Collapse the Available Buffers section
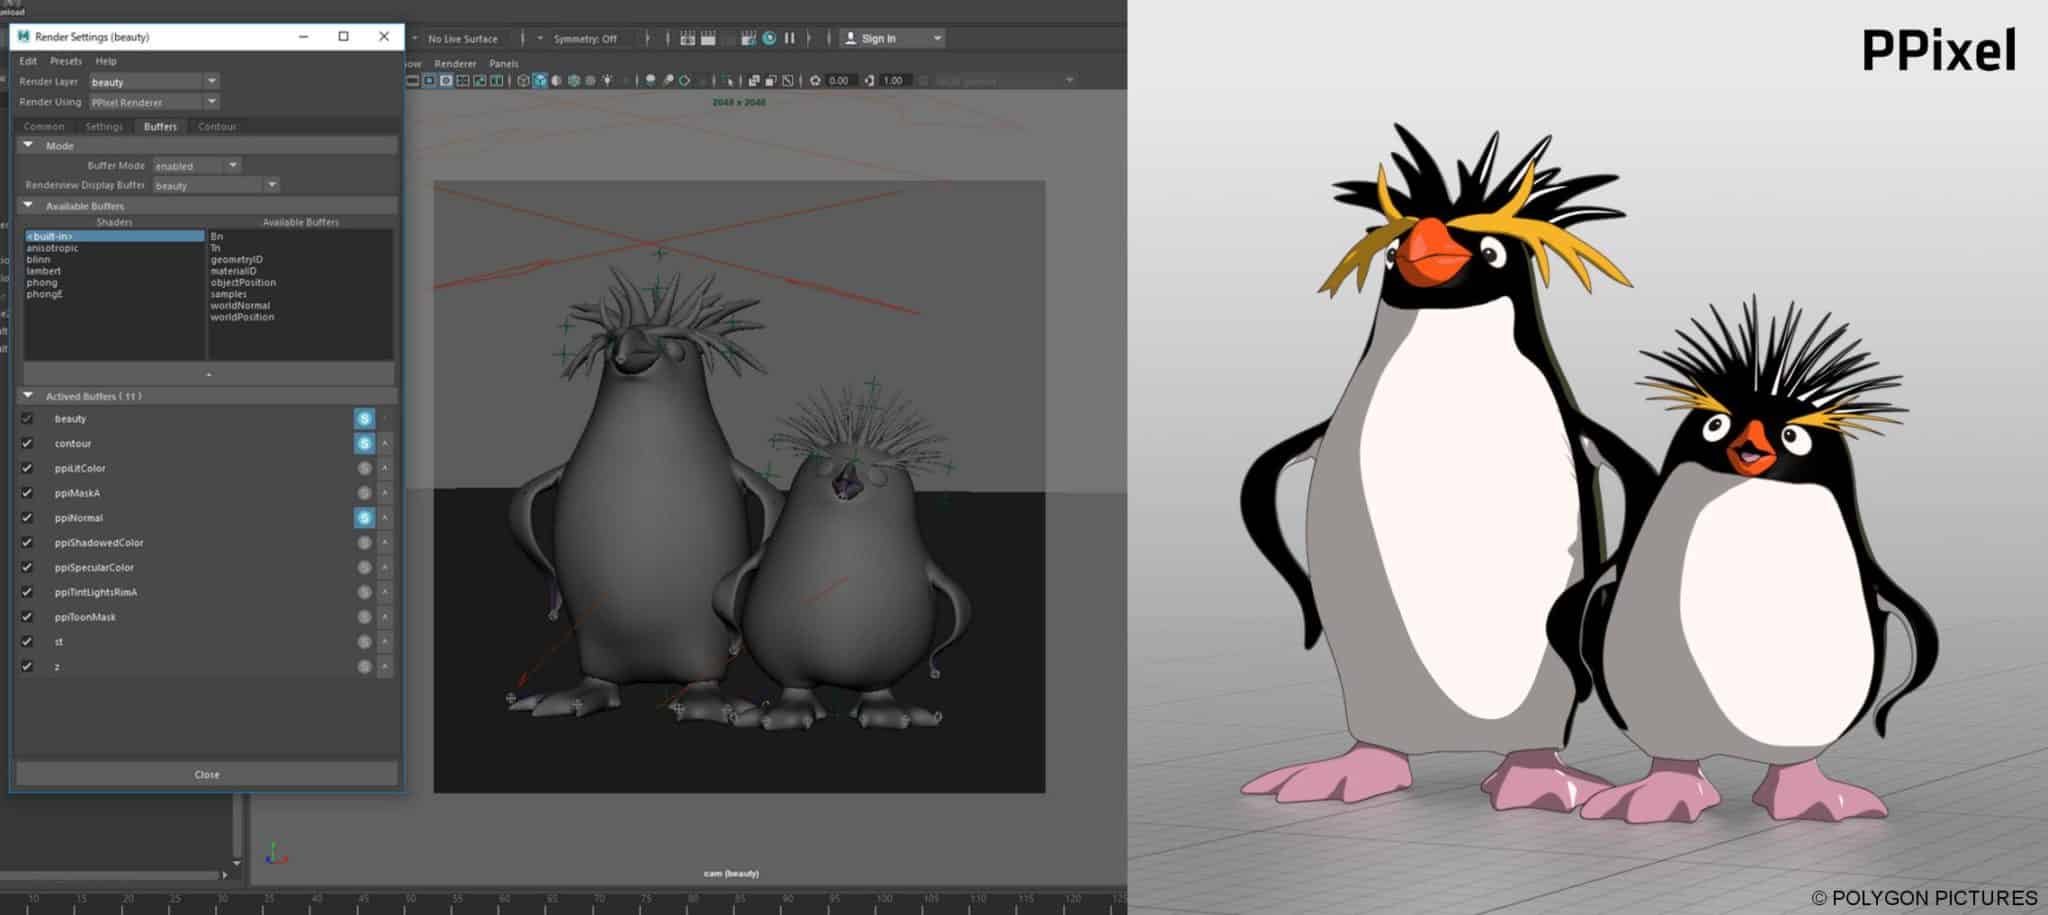The height and width of the screenshot is (915, 2048). pos(28,205)
